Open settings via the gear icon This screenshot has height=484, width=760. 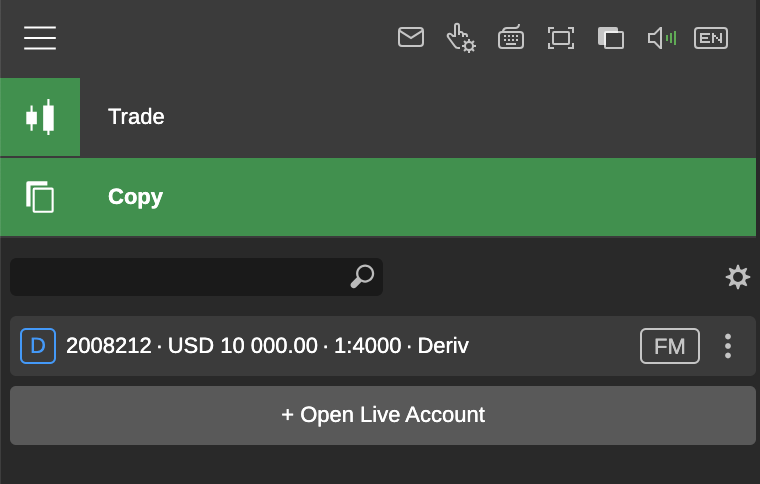pyautogui.click(x=738, y=277)
